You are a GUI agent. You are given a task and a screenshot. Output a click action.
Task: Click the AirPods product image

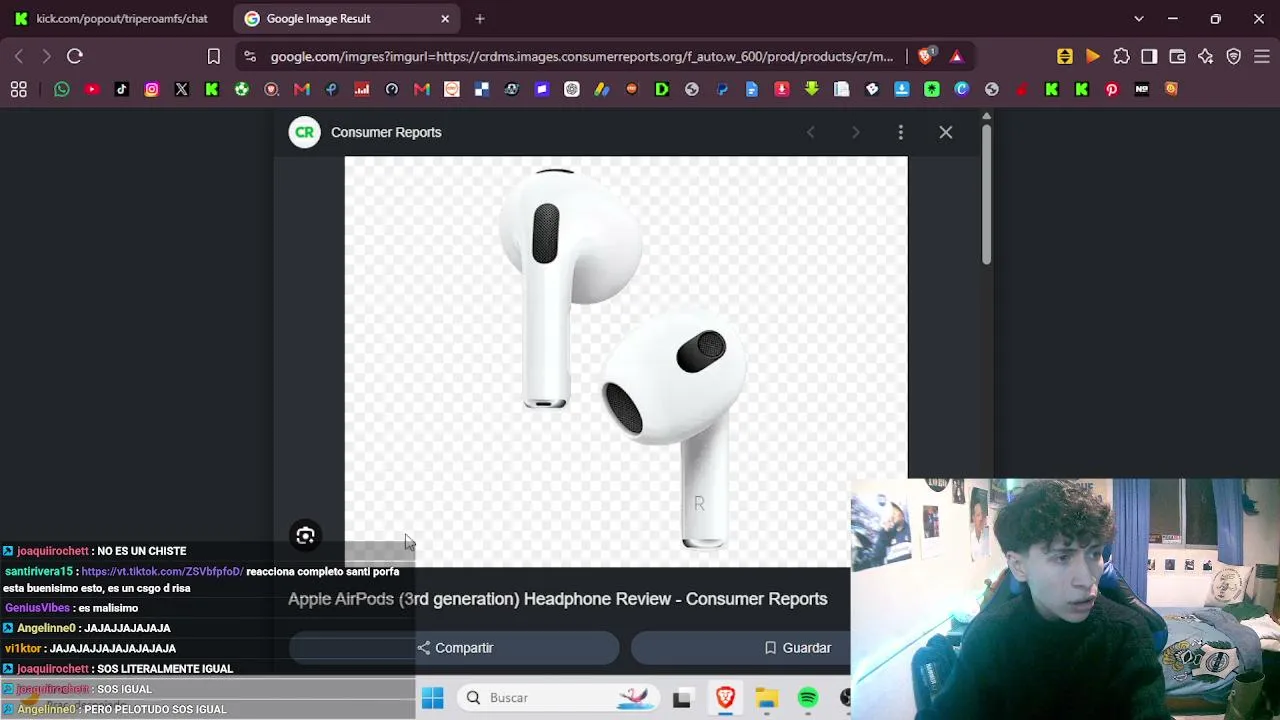click(x=626, y=360)
